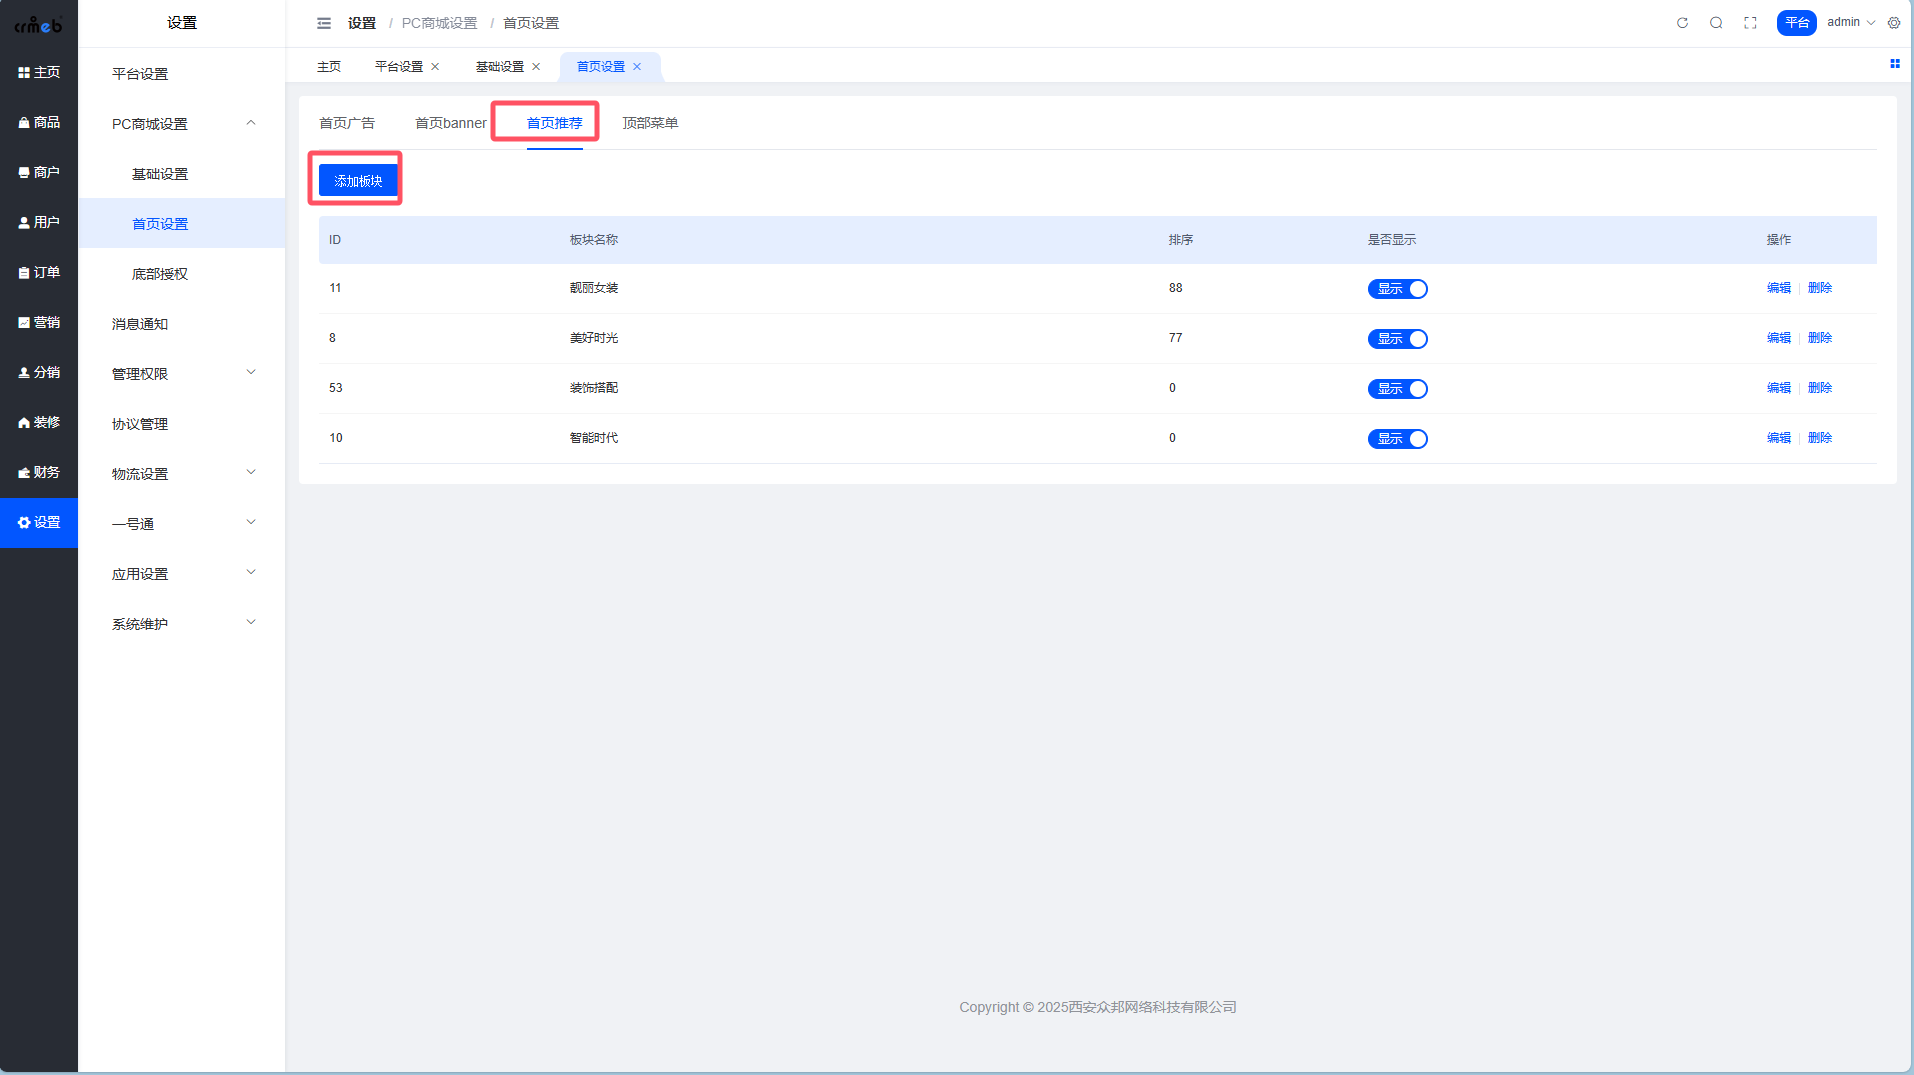Expand the 管理权限 submenu
Viewport: 1914px width, 1075px height.
pos(181,374)
